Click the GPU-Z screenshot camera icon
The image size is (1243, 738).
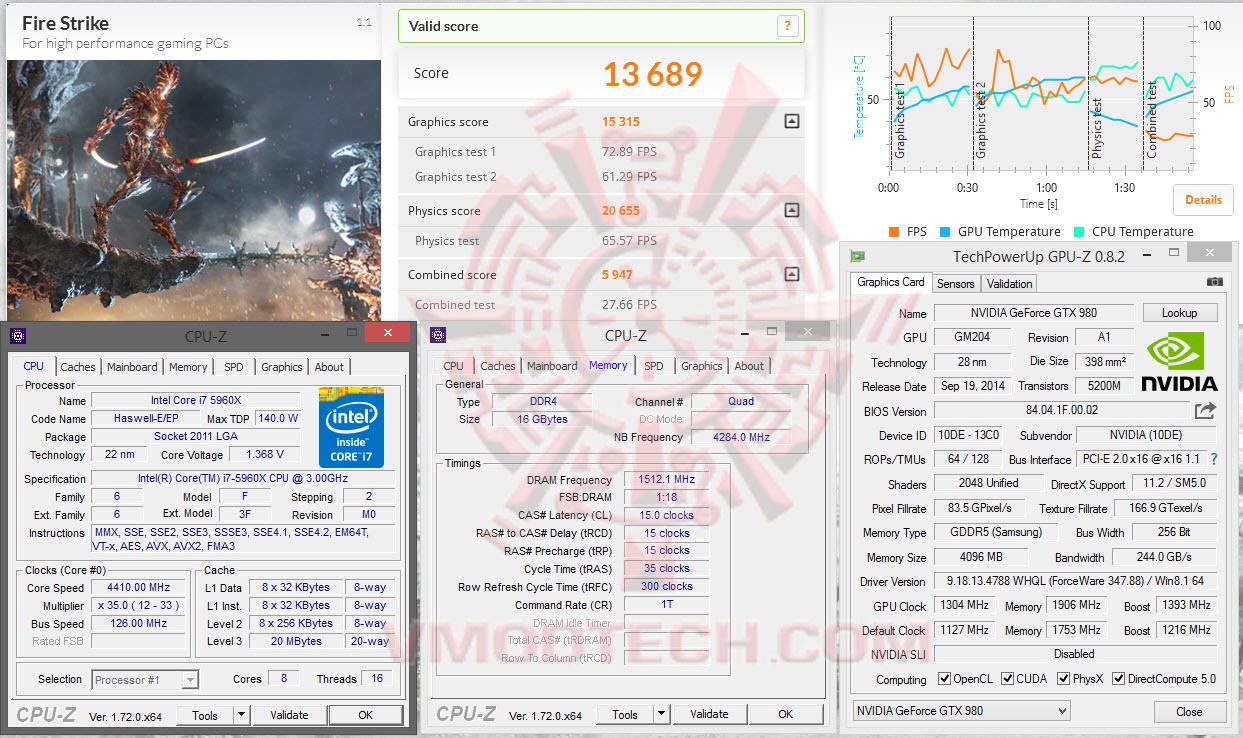1214,282
